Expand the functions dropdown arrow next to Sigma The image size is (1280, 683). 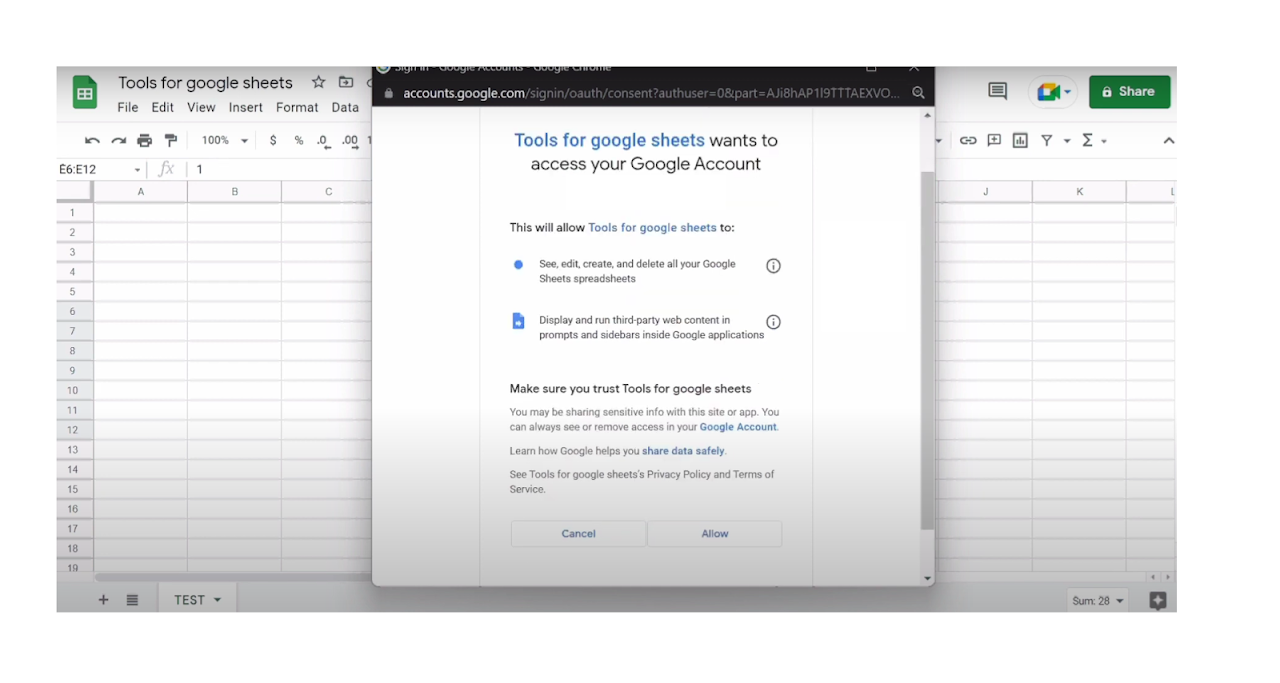(1104, 141)
